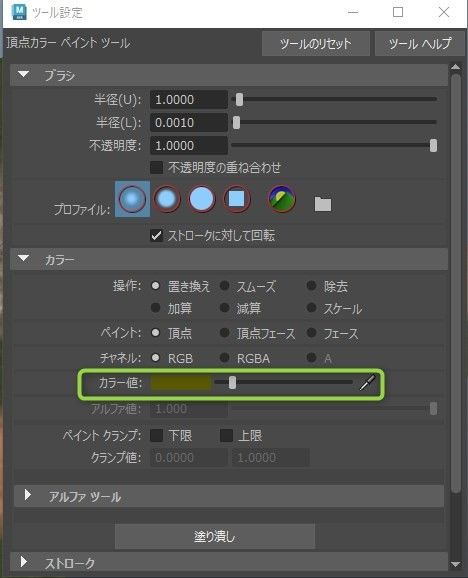
Task: Click the ツール ヘルプ button
Action: (419, 43)
